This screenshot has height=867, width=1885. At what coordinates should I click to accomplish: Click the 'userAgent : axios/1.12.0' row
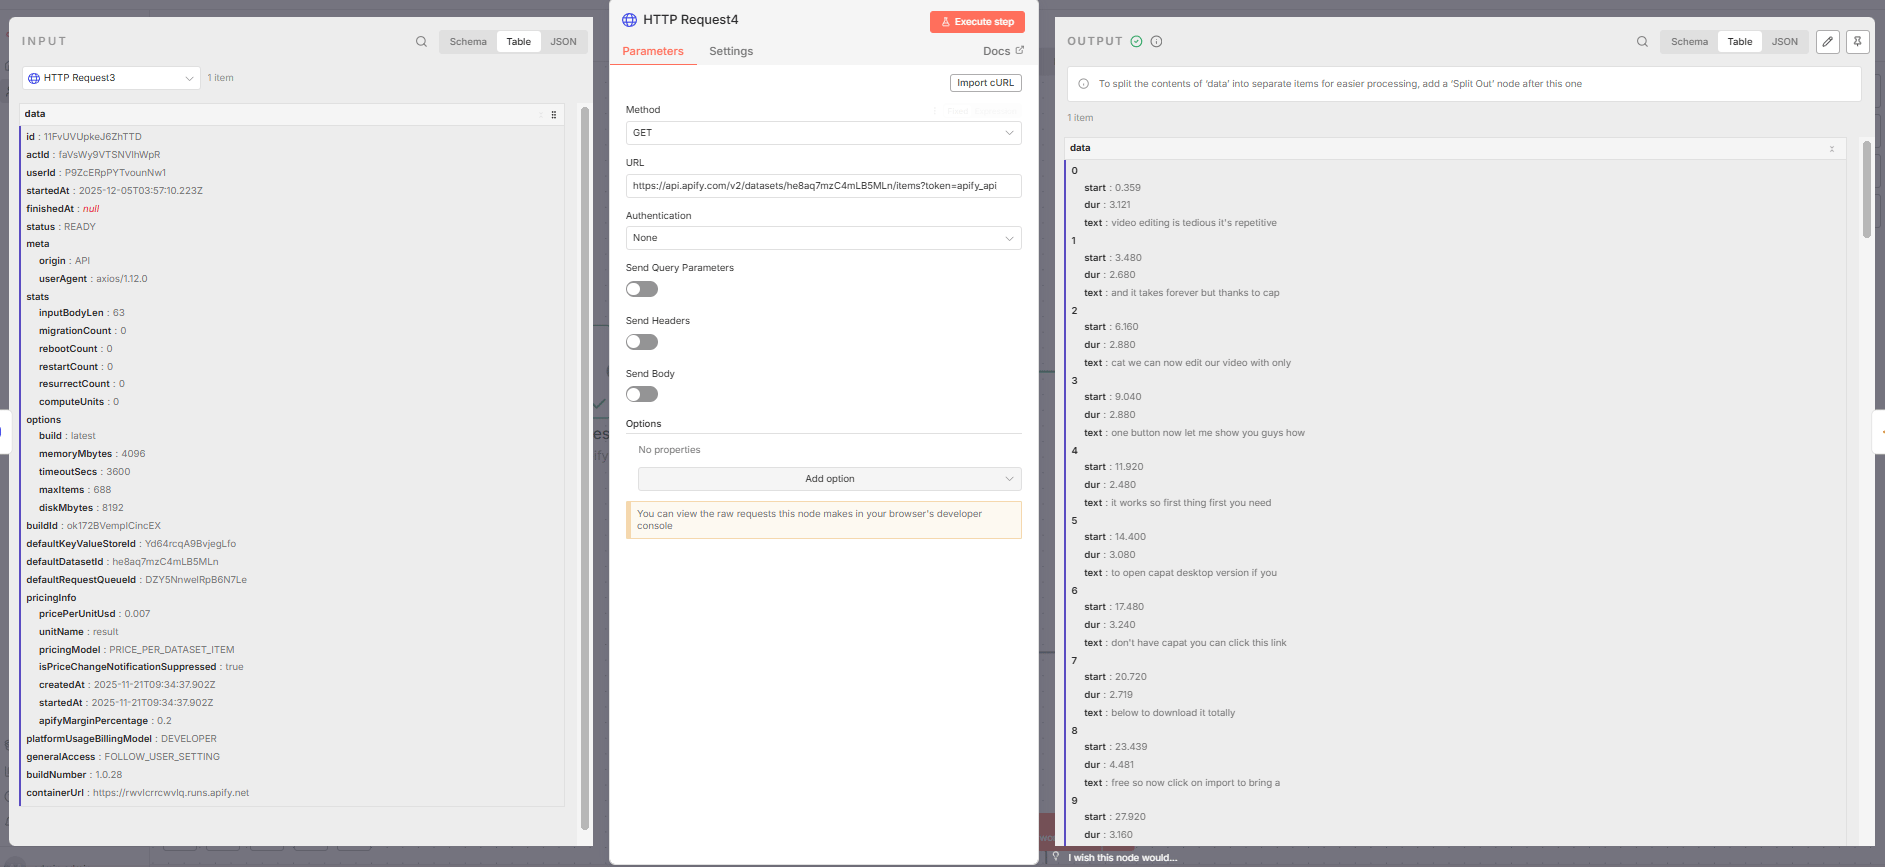click(x=93, y=279)
